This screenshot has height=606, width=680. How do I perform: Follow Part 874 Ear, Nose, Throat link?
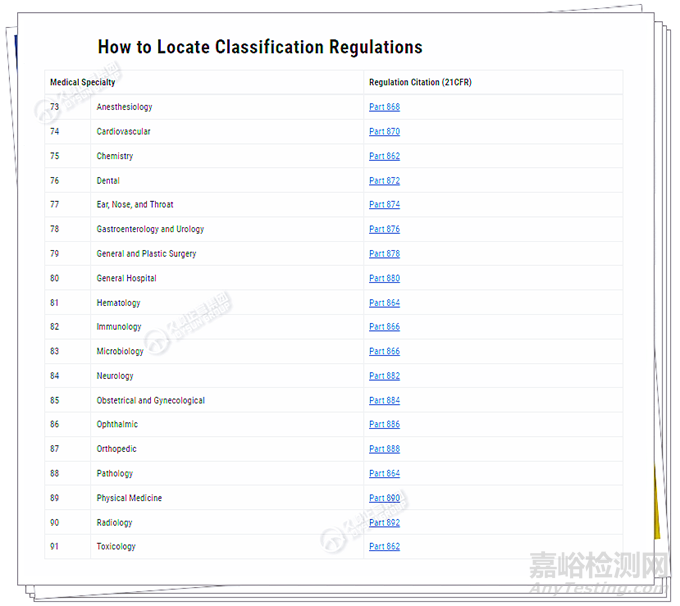[x=384, y=204]
